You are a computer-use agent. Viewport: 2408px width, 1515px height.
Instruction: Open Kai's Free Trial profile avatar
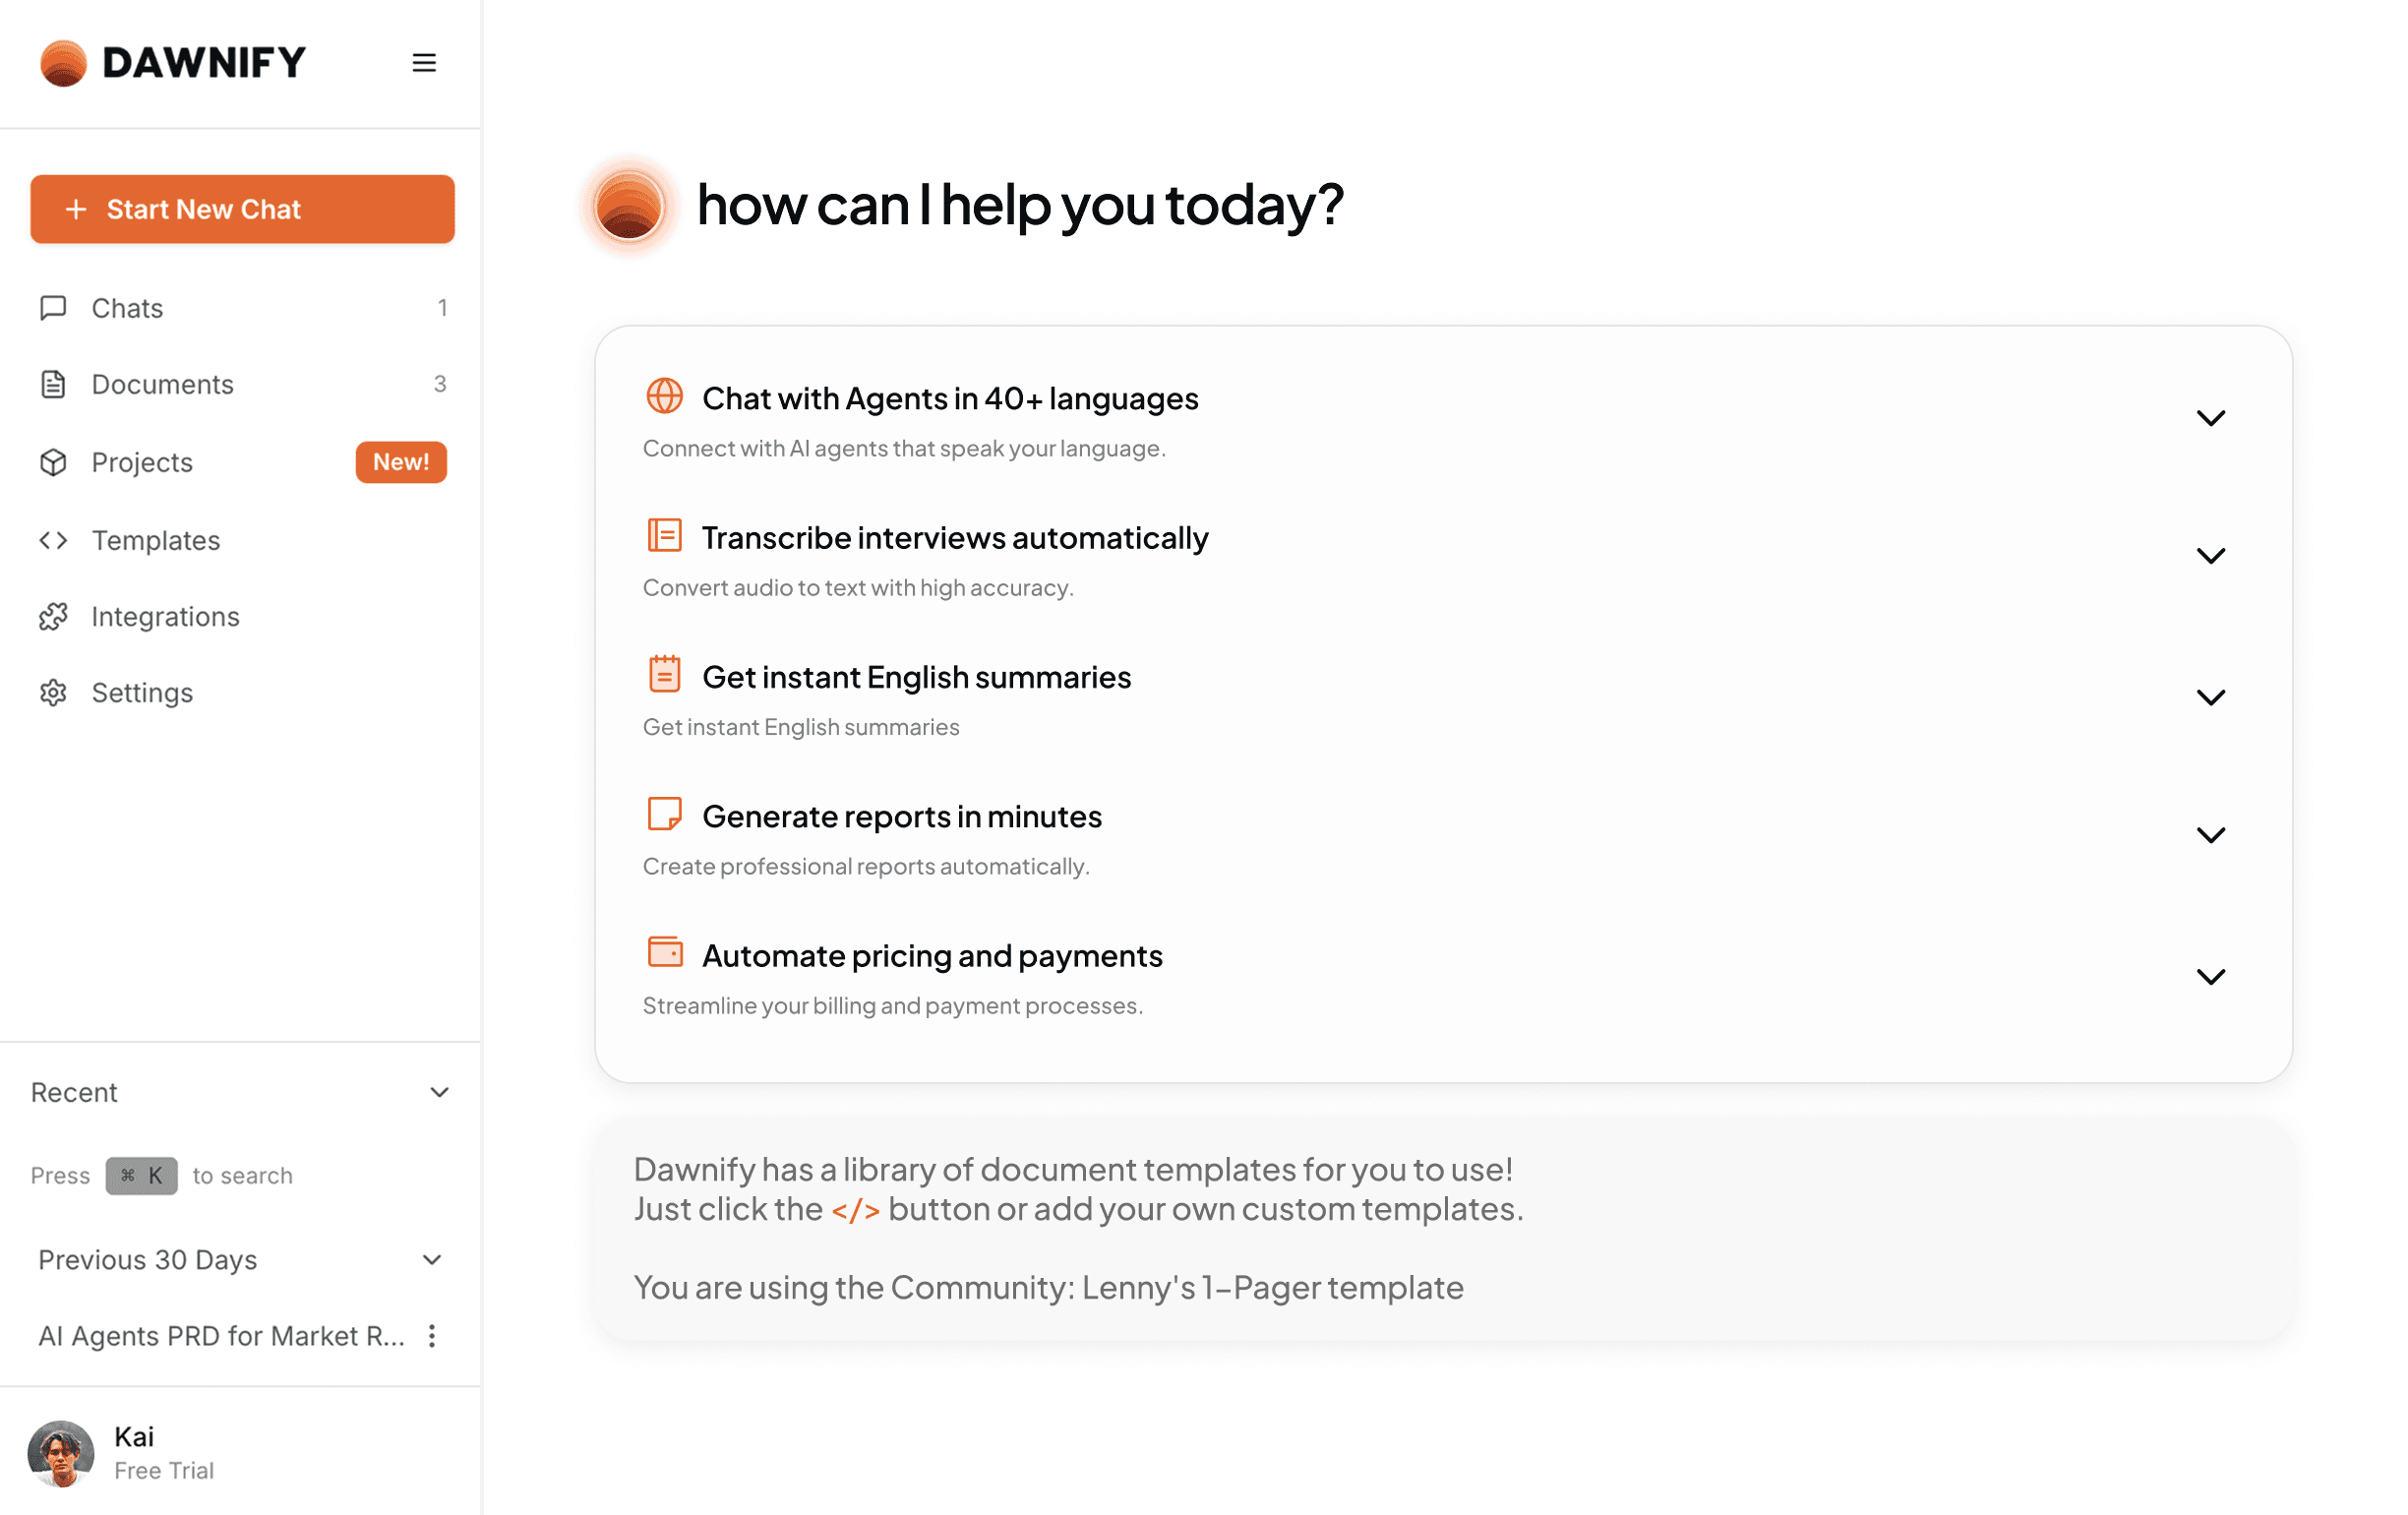pyautogui.click(x=61, y=1453)
